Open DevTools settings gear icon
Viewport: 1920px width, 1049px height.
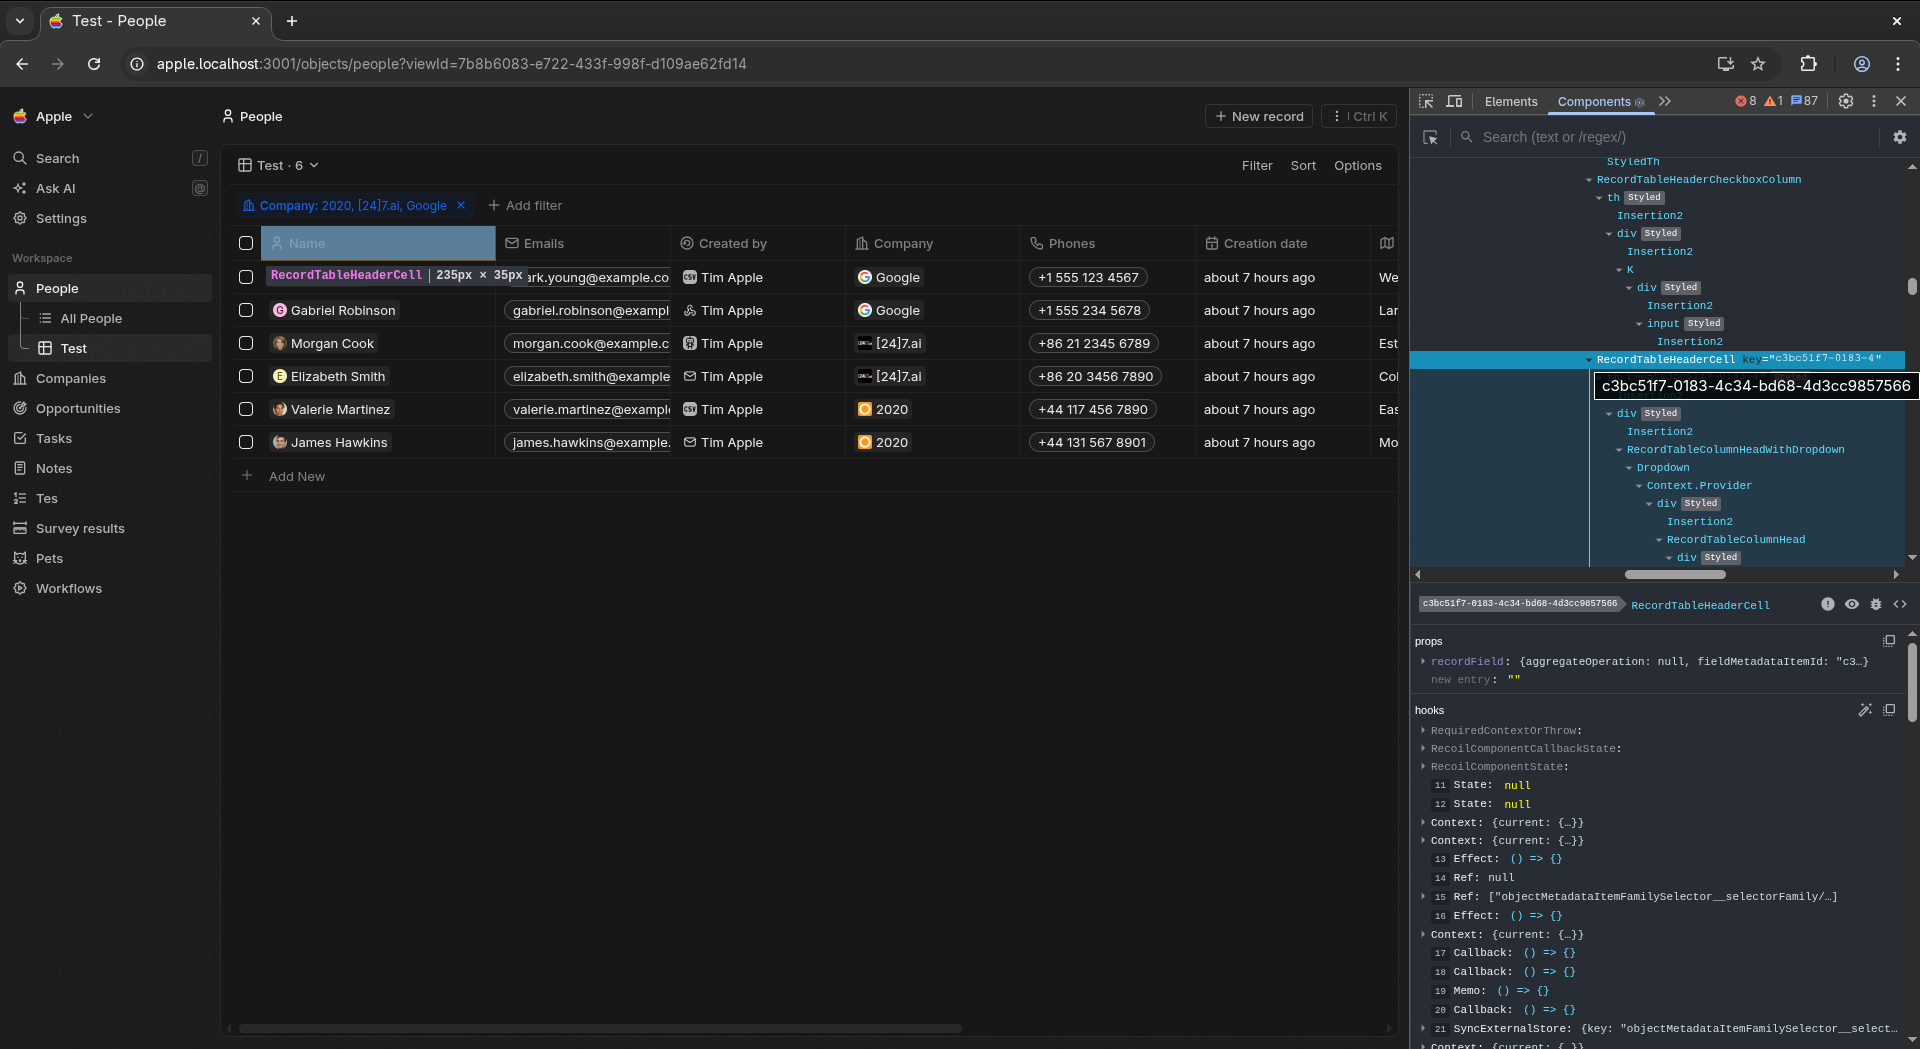[1846, 101]
